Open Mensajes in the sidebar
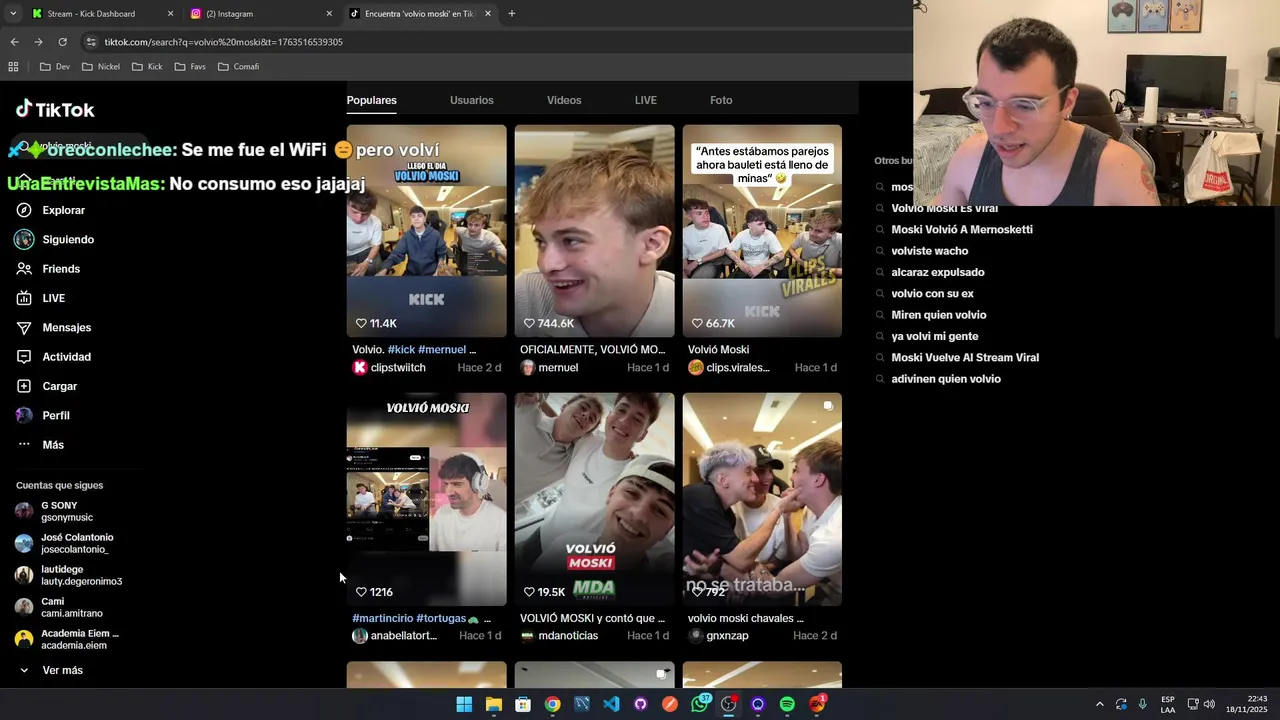The image size is (1280, 720). point(54,327)
